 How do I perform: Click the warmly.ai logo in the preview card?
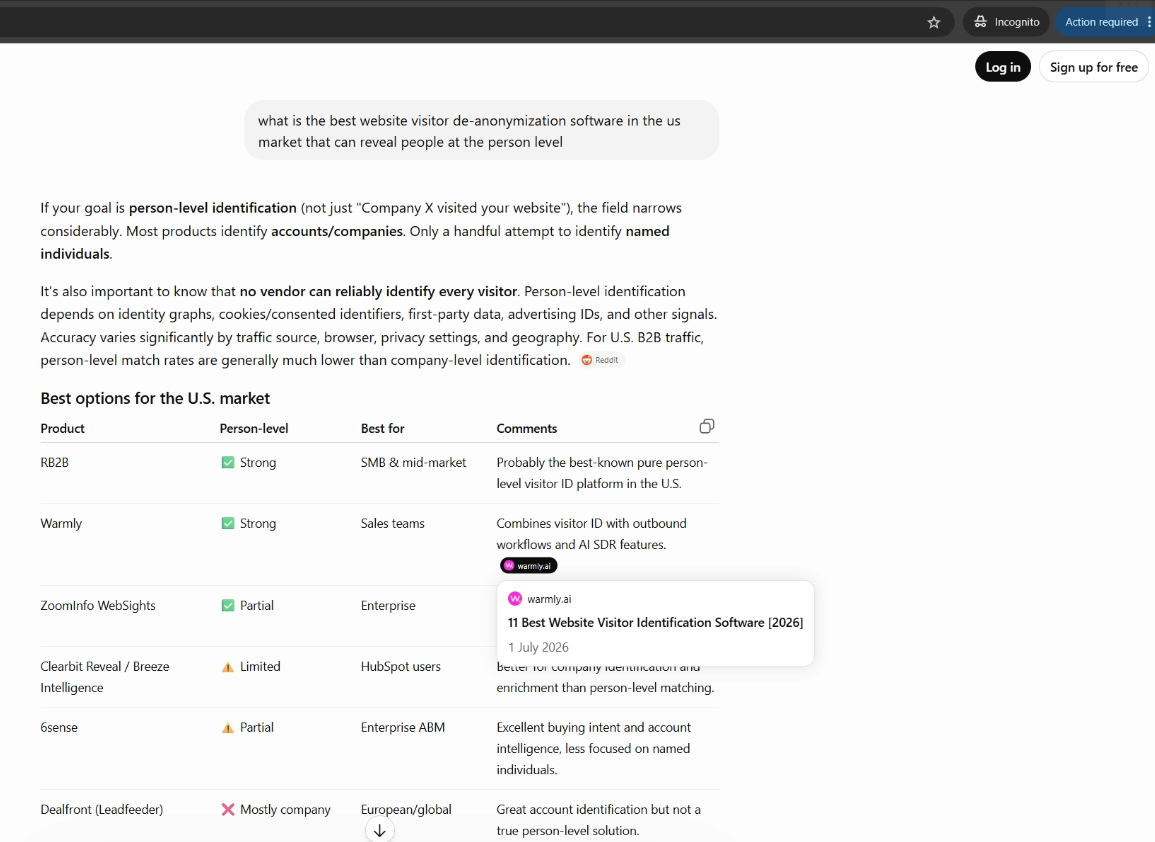(515, 599)
